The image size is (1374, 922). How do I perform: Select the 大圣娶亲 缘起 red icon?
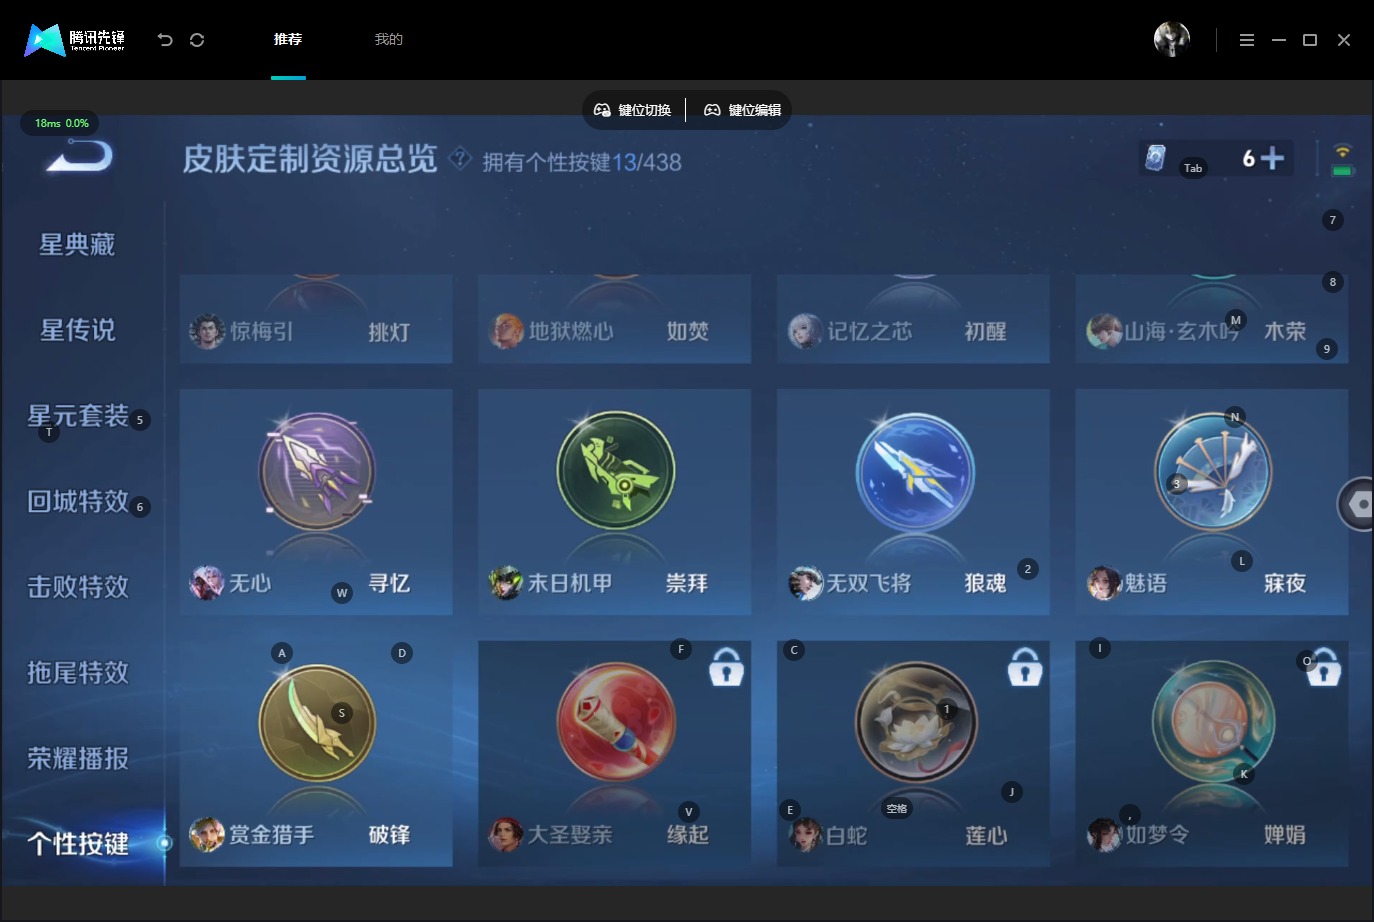click(x=615, y=722)
